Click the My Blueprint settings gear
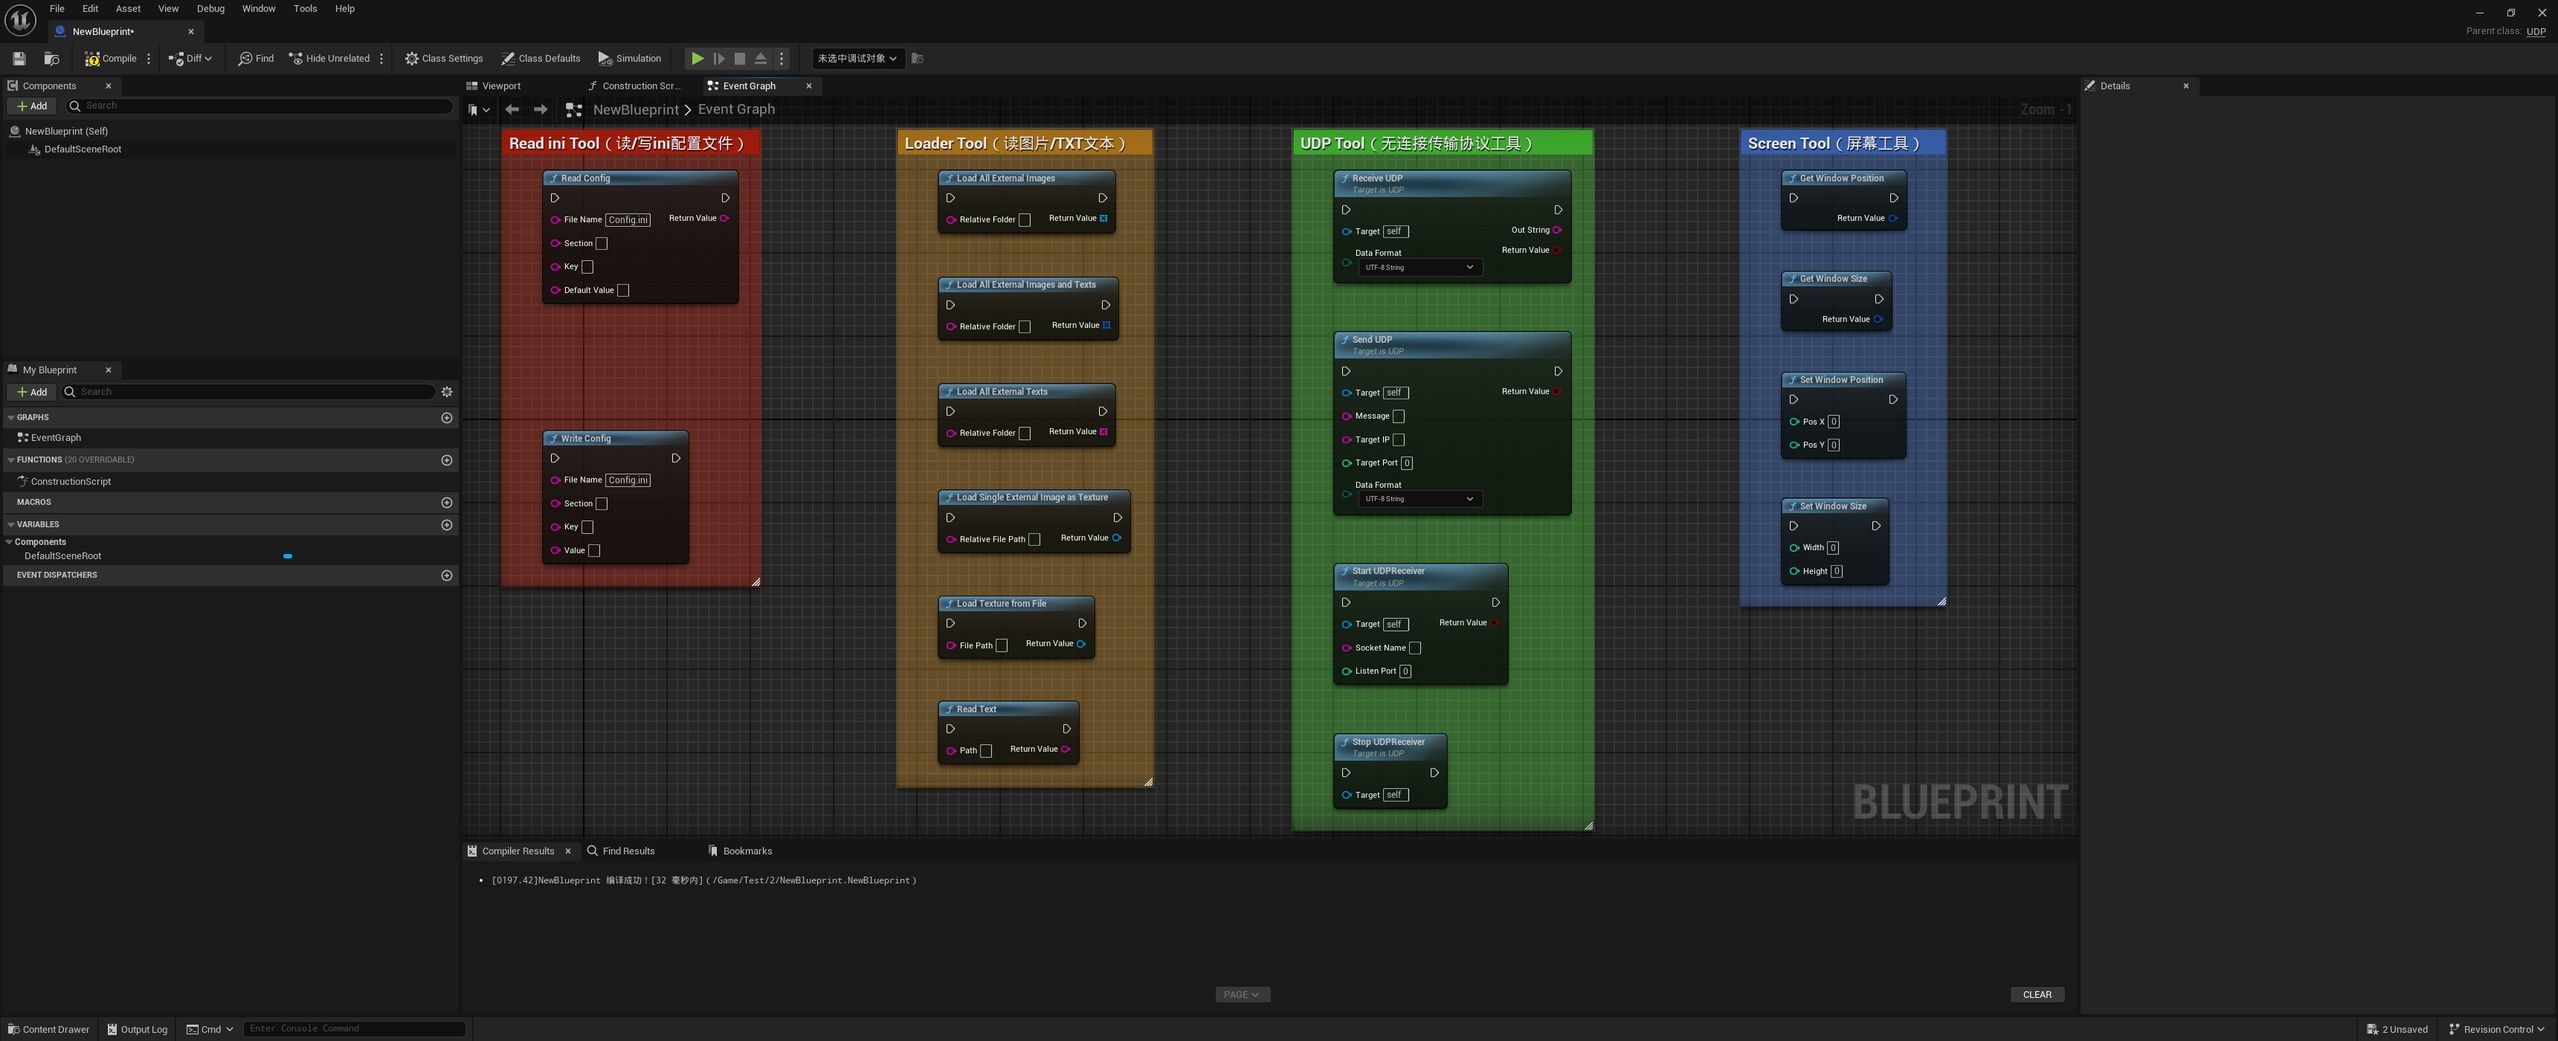2558x1041 pixels. [447, 392]
